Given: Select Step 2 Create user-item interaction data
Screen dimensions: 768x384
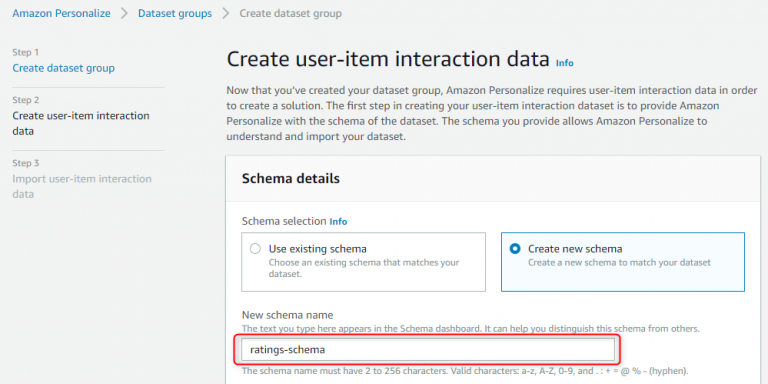Looking at the screenshot, I should coord(81,123).
